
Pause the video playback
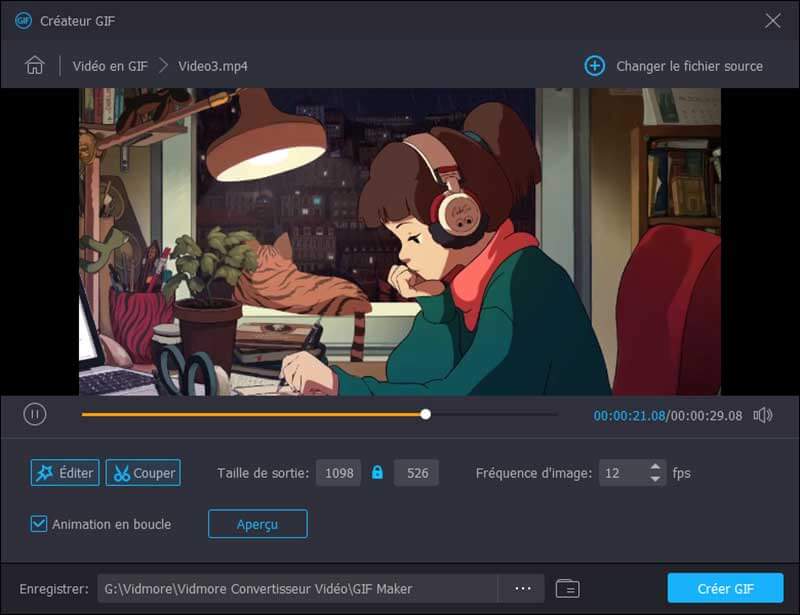click(35, 414)
